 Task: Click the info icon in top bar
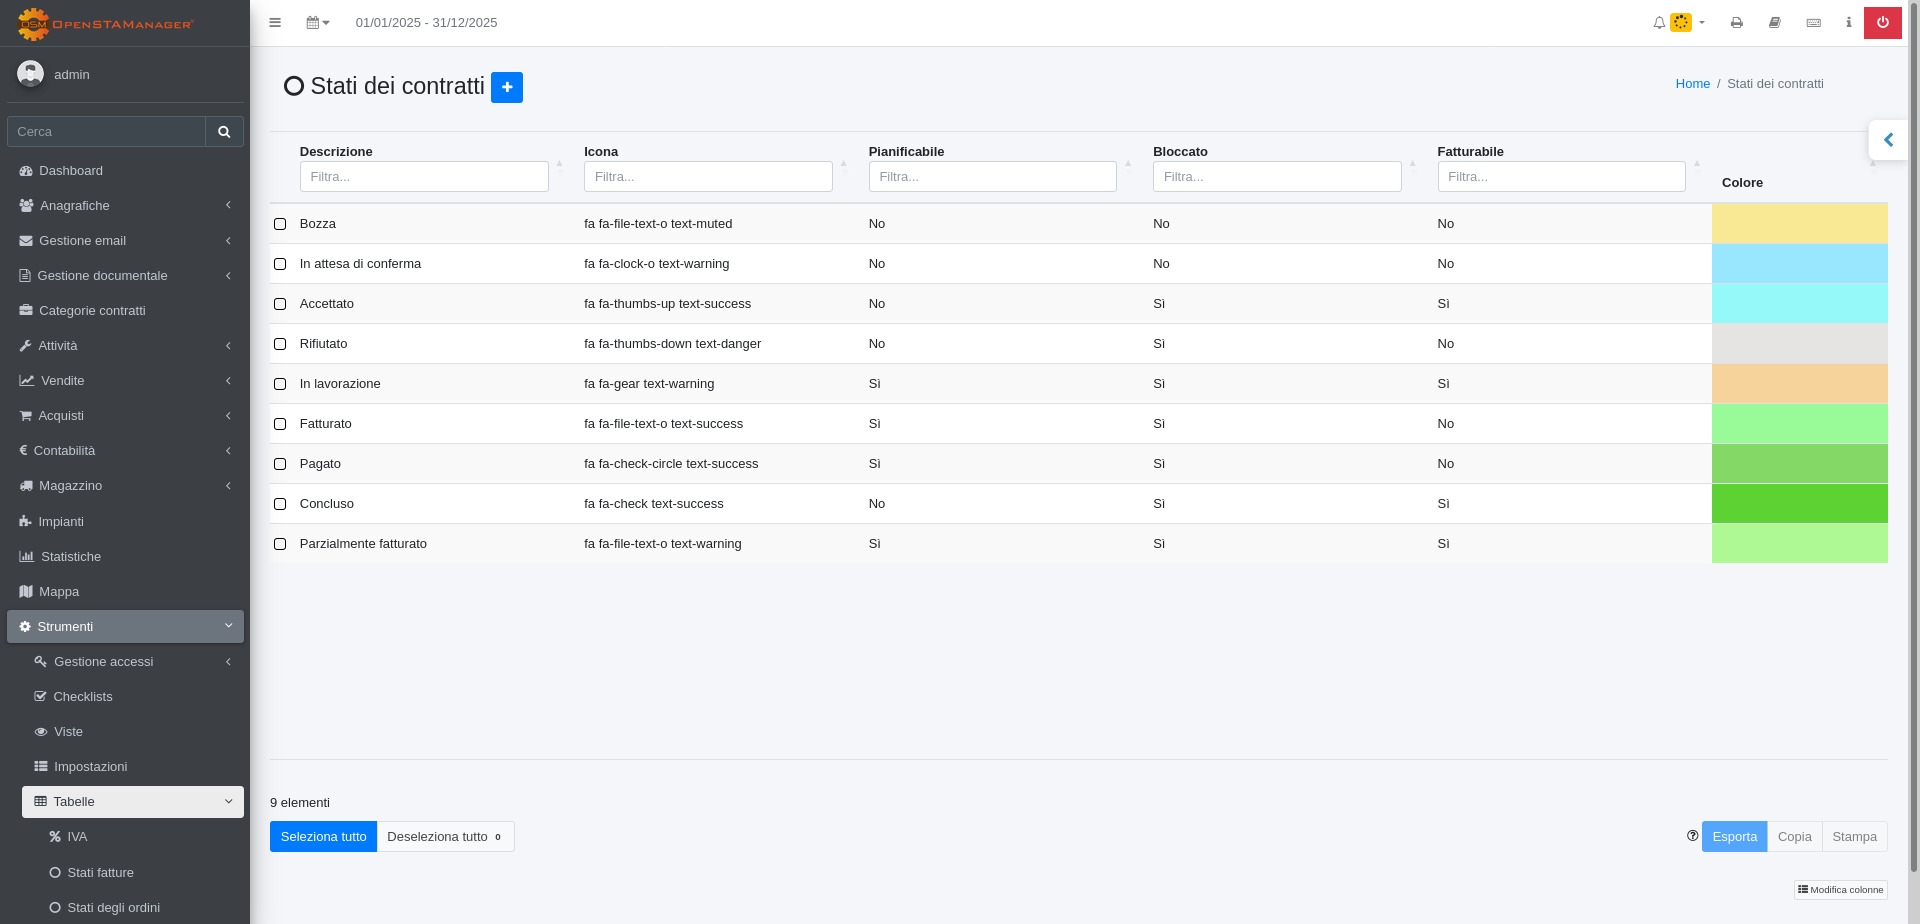click(x=1848, y=22)
